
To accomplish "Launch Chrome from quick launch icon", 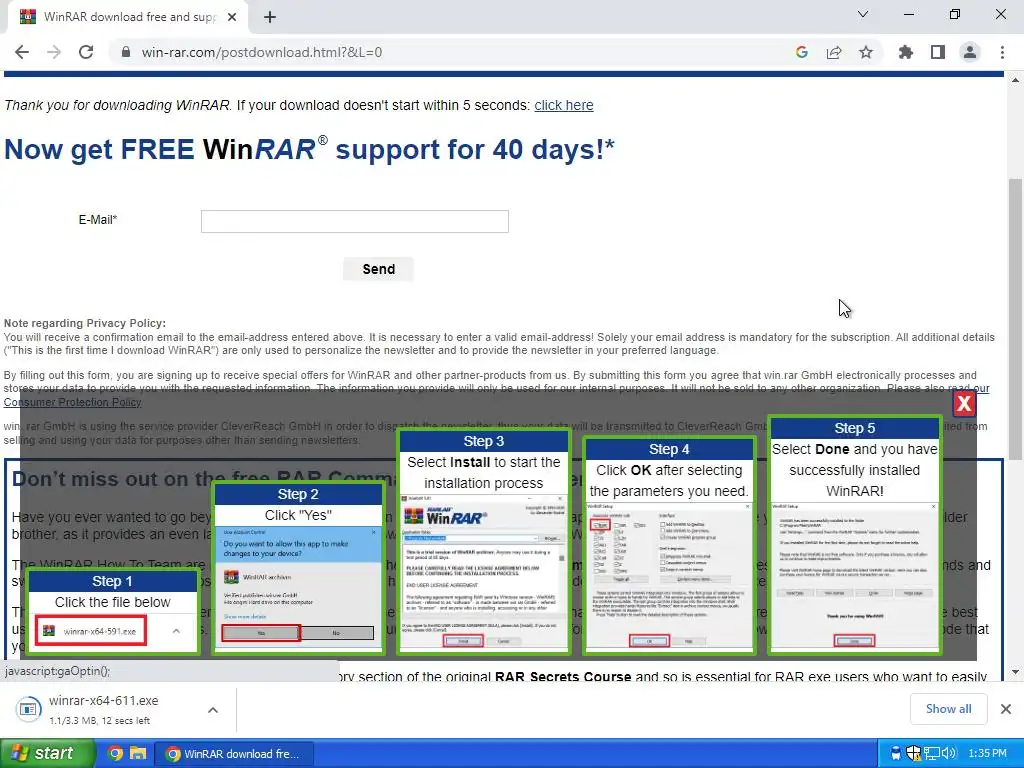I will pyautogui.click(x=115, y=754).
